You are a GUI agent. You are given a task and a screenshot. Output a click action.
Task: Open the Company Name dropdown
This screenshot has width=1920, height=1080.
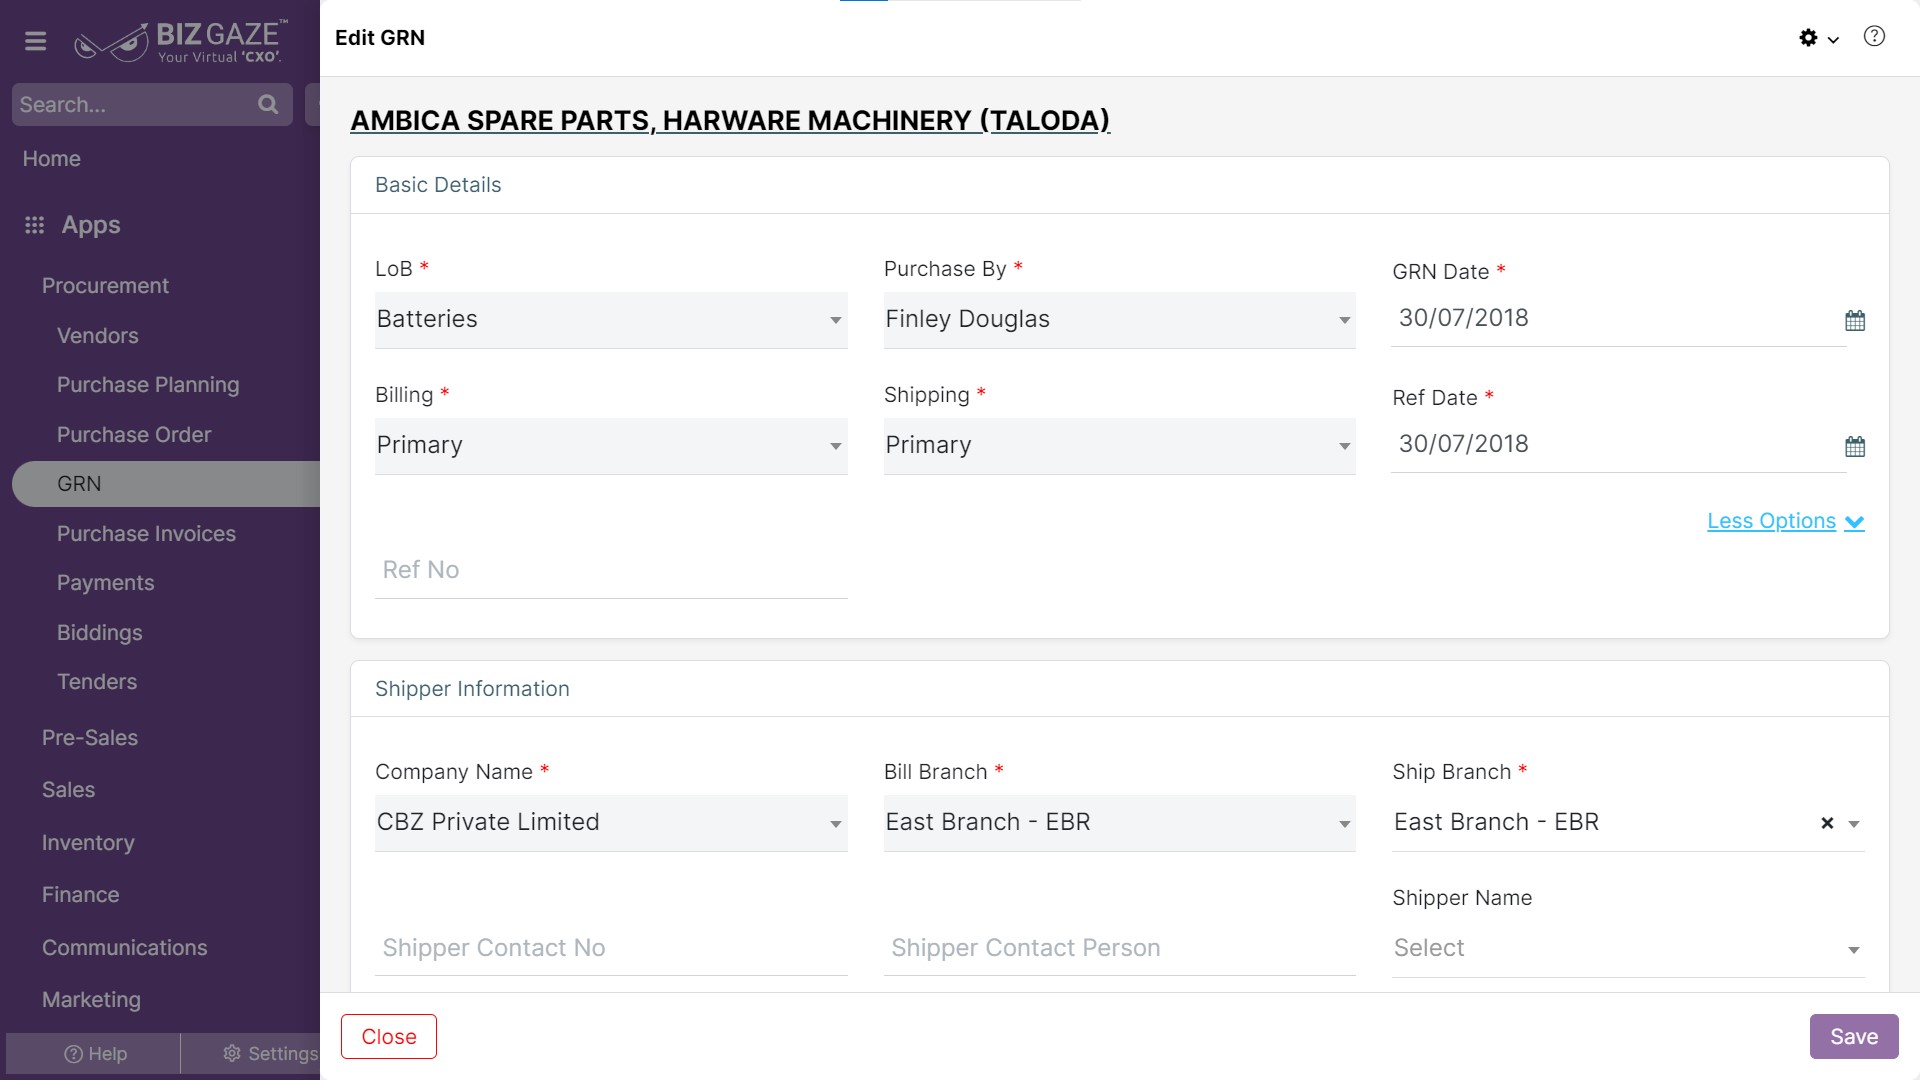(611, 823)
